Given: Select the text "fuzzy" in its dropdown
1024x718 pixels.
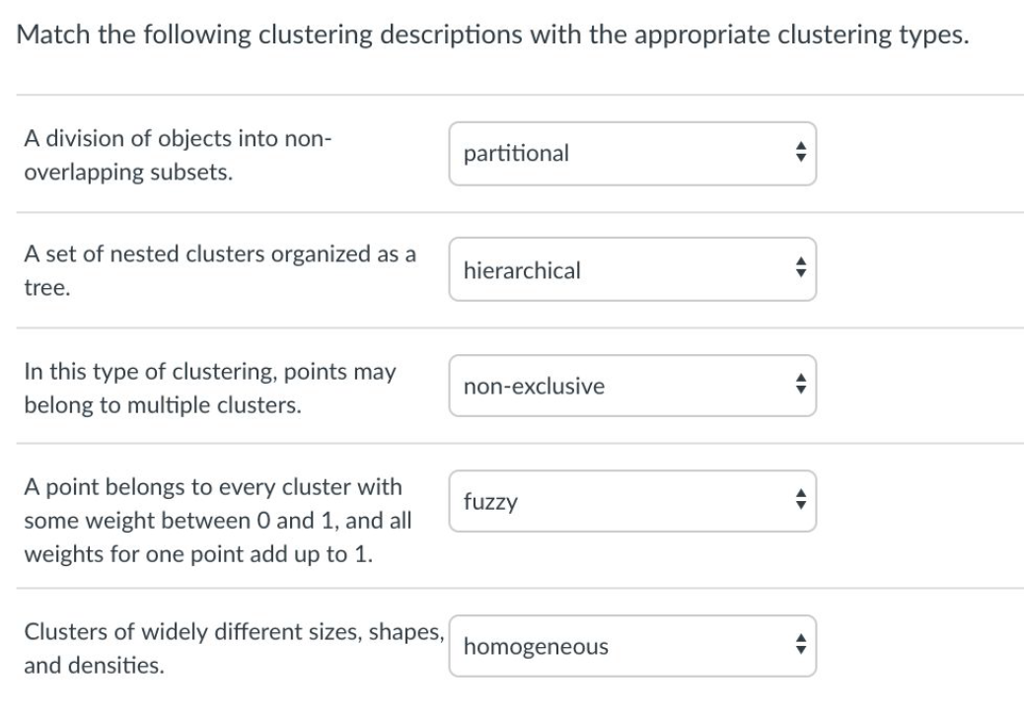Looking at the screenshot, I should pyautogui.click(x=488, y=502).
